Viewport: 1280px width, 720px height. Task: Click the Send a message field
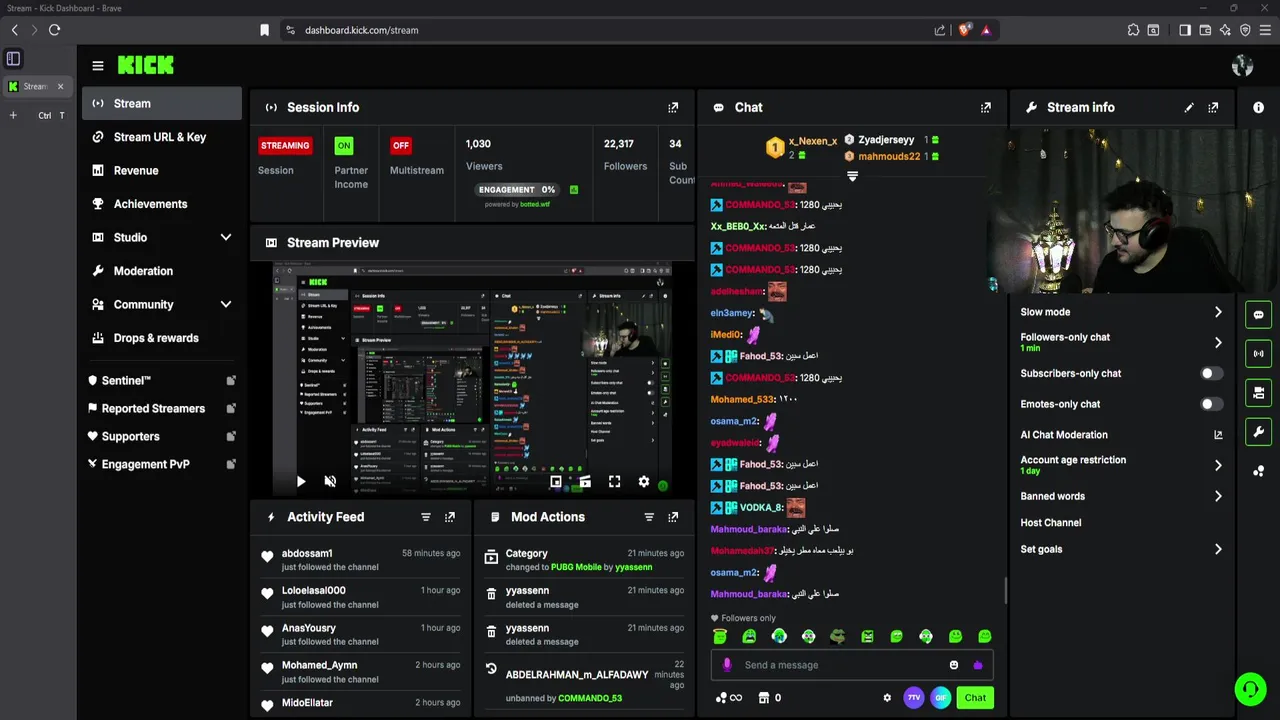pyautogui.click(x=840, y=665)
